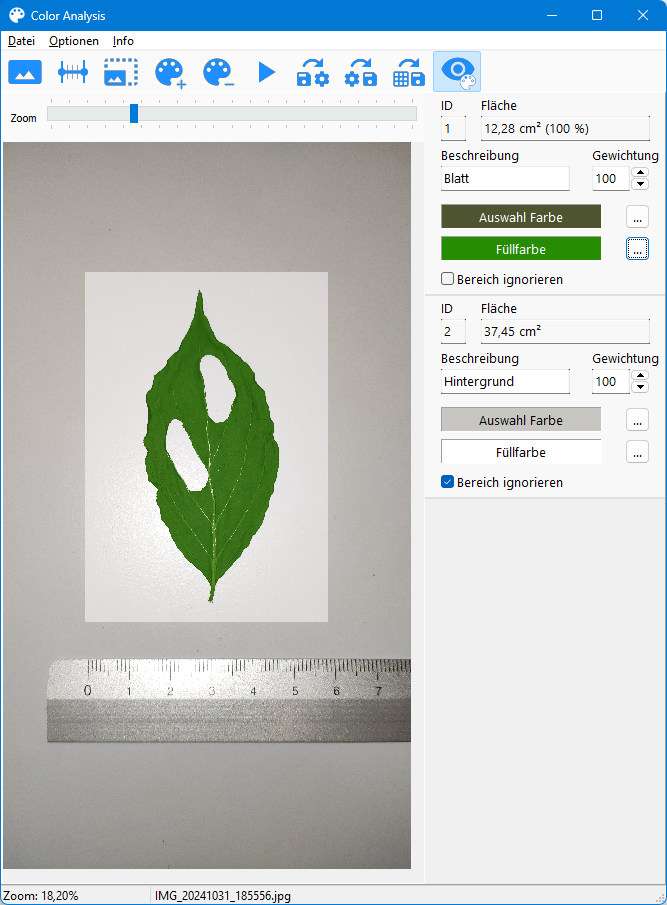667x905 pixels.
Task: Click the open image toolbar icon
Action: (25, 72)
